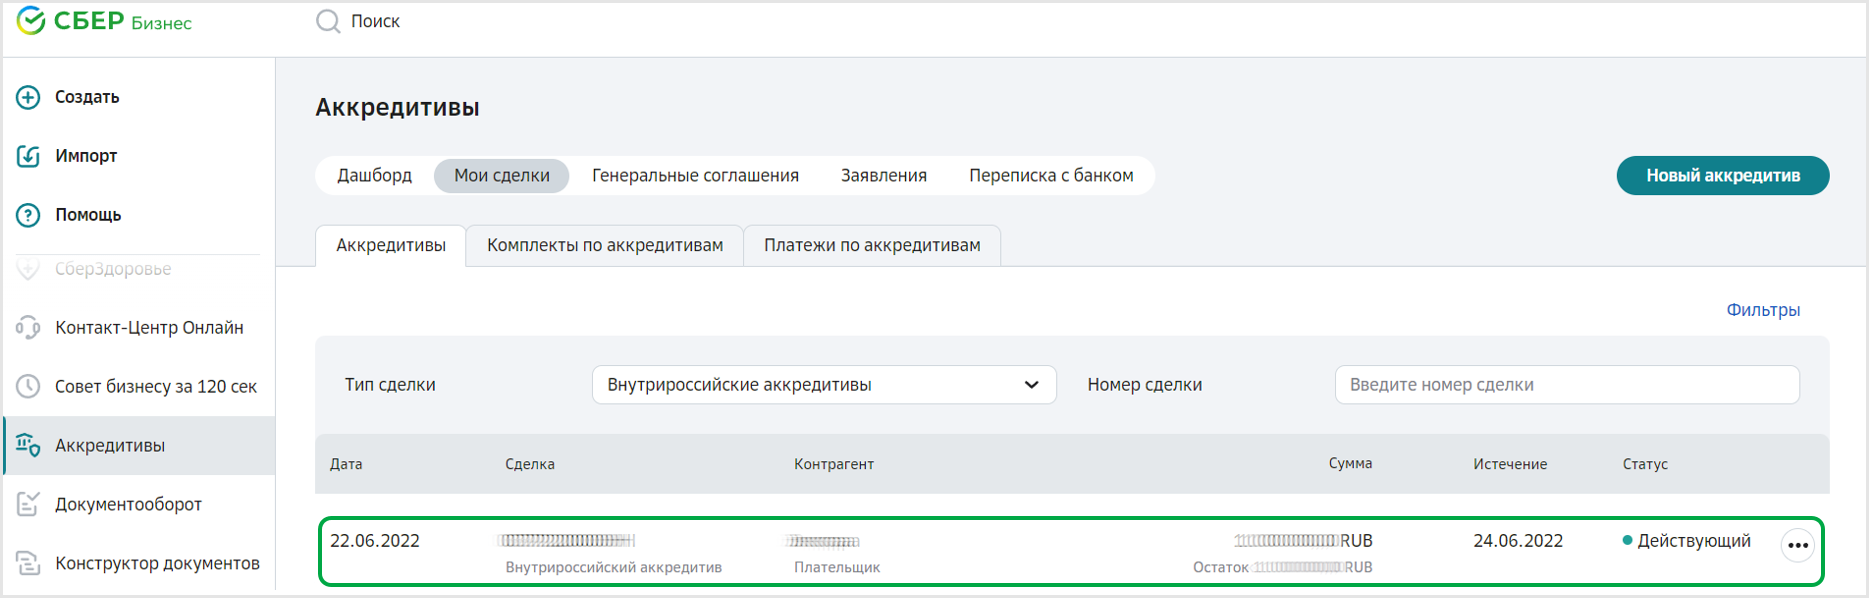Click the Сделка column header
This screenshot has width=1869, height=598.
pyautogui.click(x=530, y=464)
